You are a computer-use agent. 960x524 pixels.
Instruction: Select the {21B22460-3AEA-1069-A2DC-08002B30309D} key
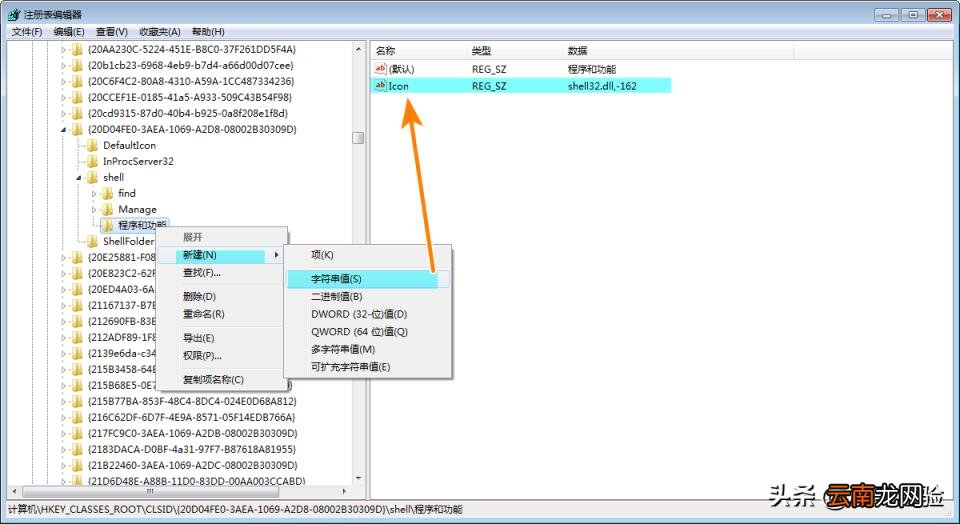pos(192,465)
